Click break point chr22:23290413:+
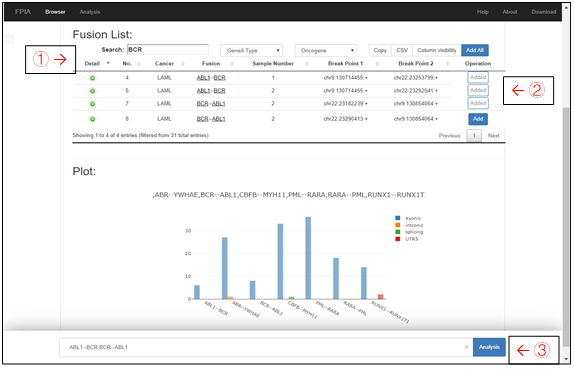The image size is (574, 372). pos(346,119)
